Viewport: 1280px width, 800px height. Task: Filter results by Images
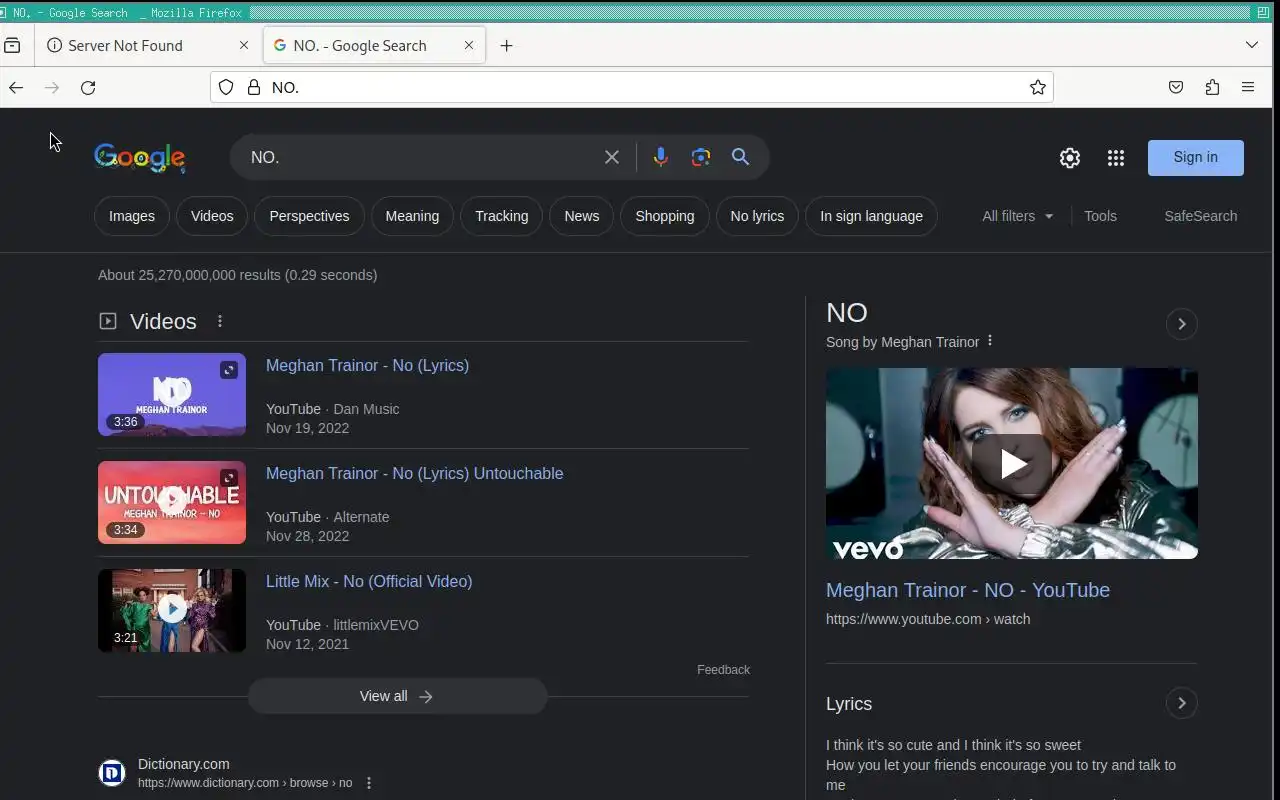(132, 216)
